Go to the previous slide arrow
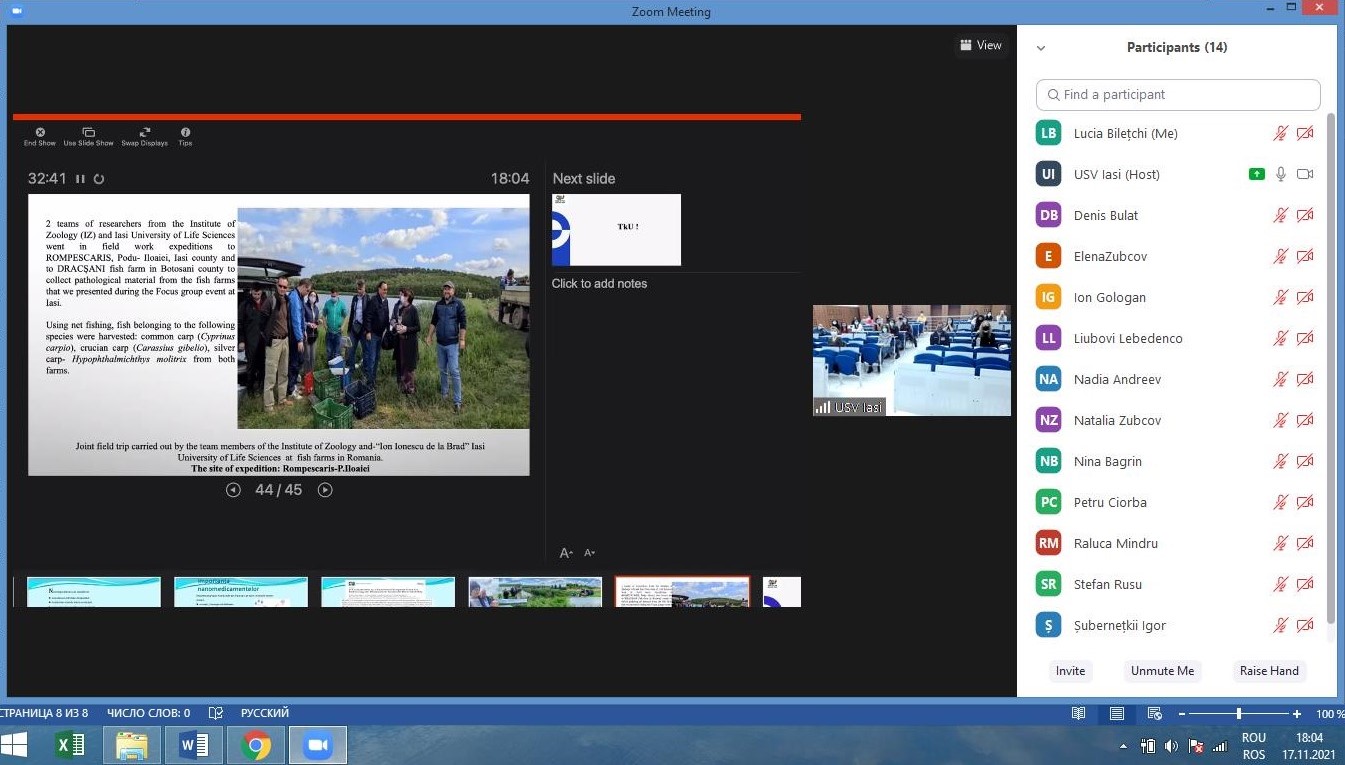 [233, 490]
